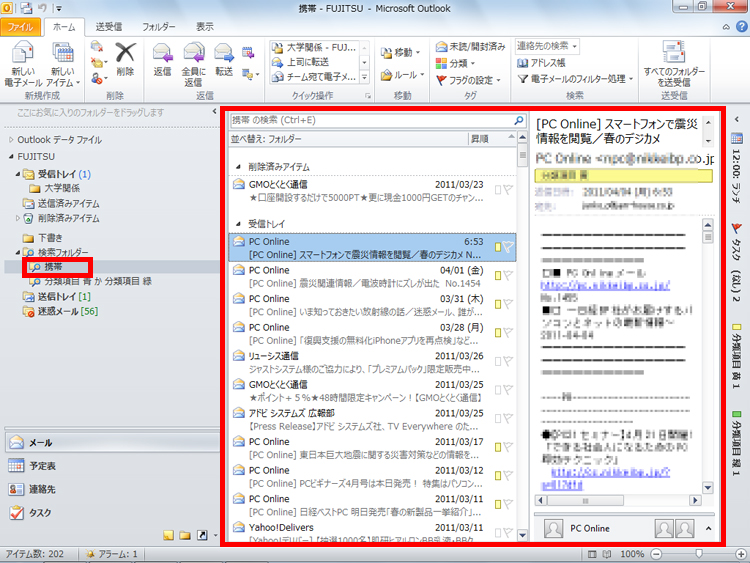
Task: Collapse the FUJITSU account tree node
Action: (11, 156)
